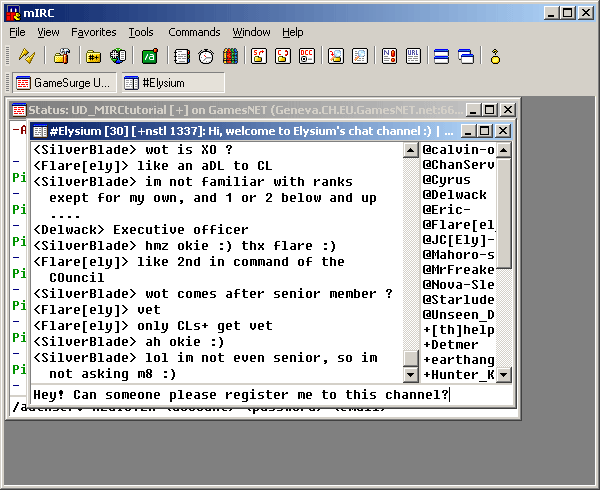The width and height of the screenshot is (600, 490).
Task: Close the Status window
Action: (508, 110)
